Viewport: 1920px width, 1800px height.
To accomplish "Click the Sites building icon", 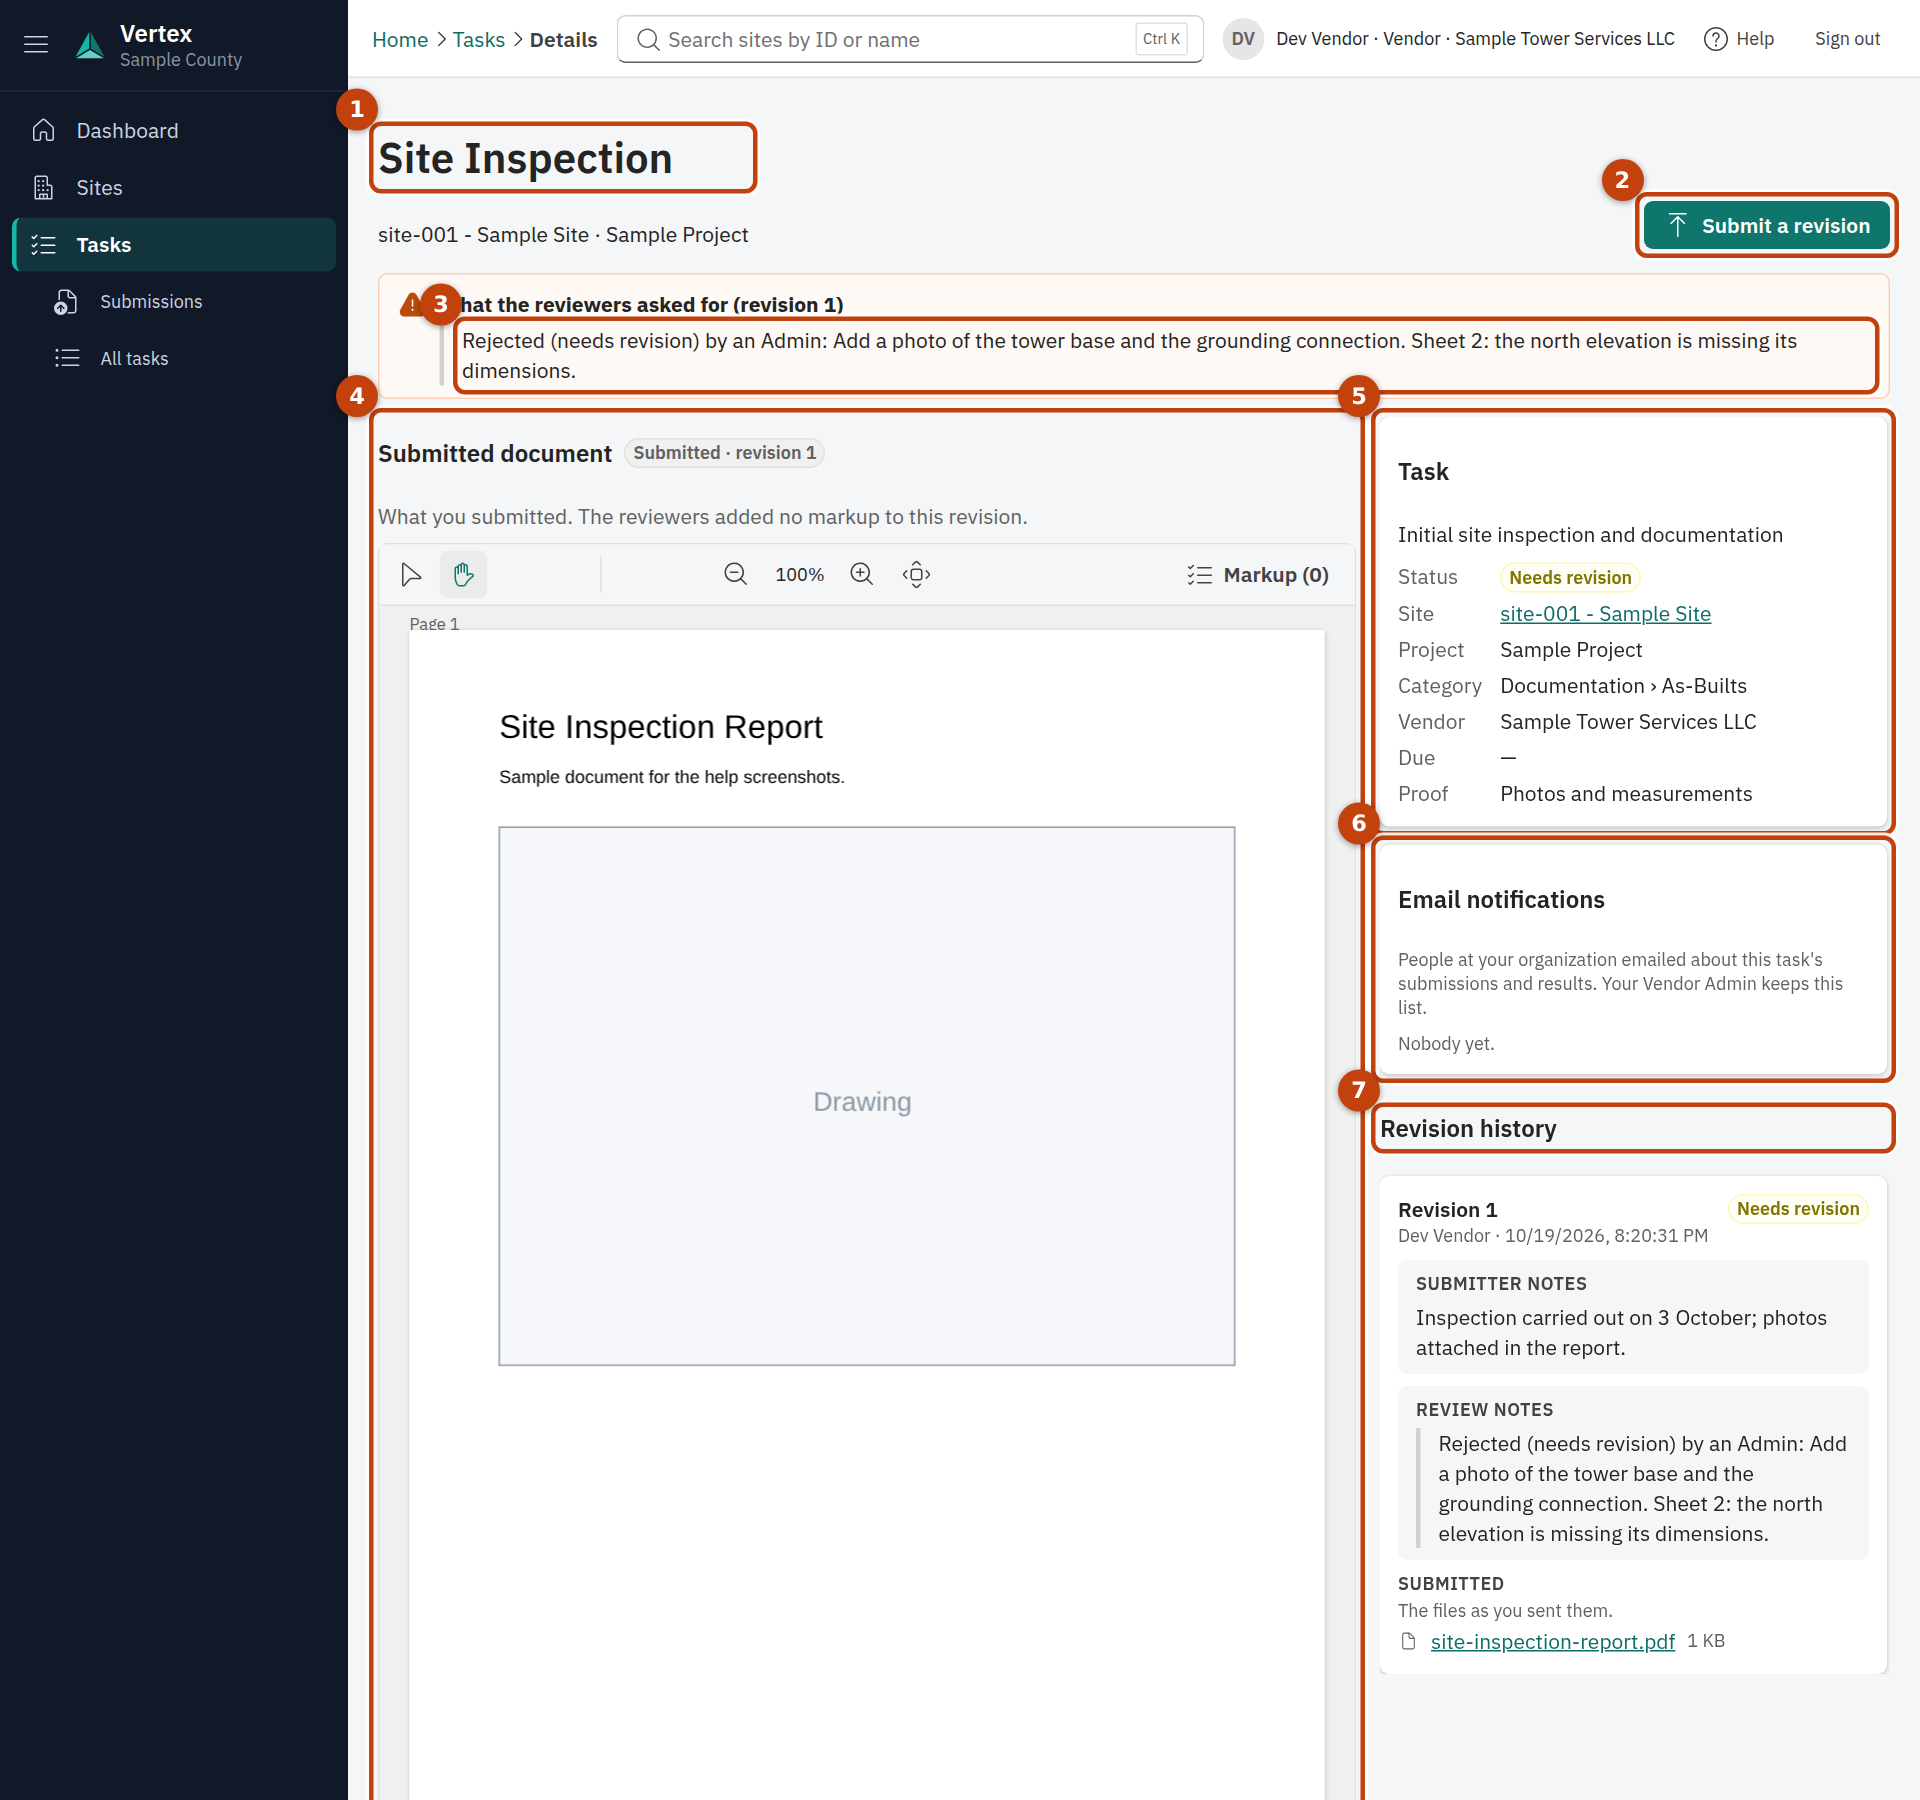I will click(43, 188).
